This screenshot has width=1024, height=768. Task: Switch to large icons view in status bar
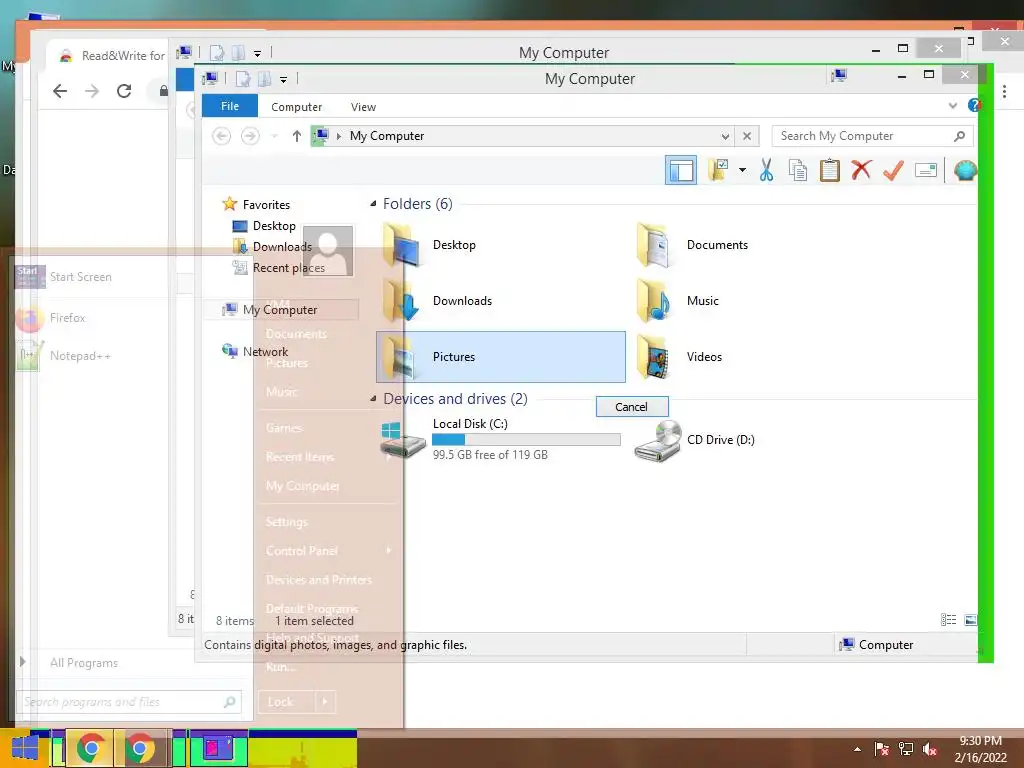[x=970, y=620]
